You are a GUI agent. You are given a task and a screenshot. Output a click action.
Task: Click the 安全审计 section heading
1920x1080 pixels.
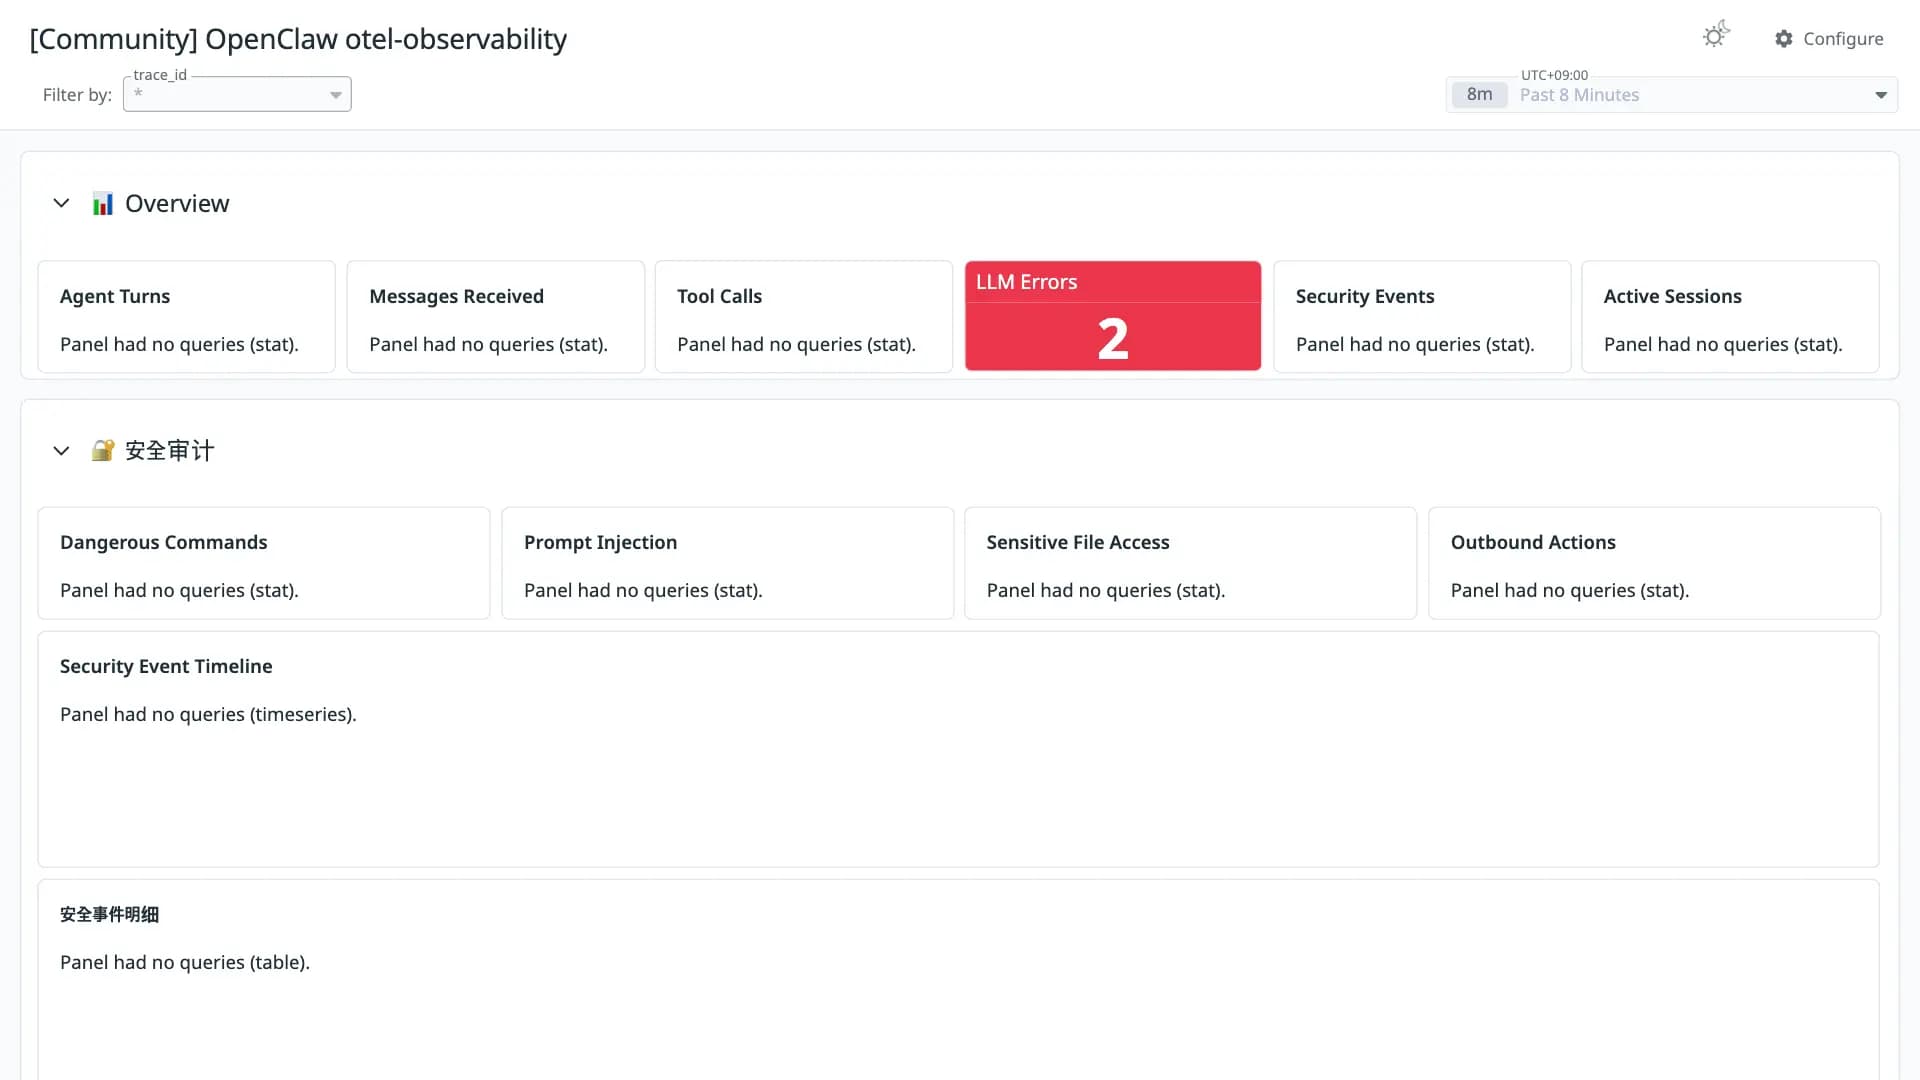point(169,451)
